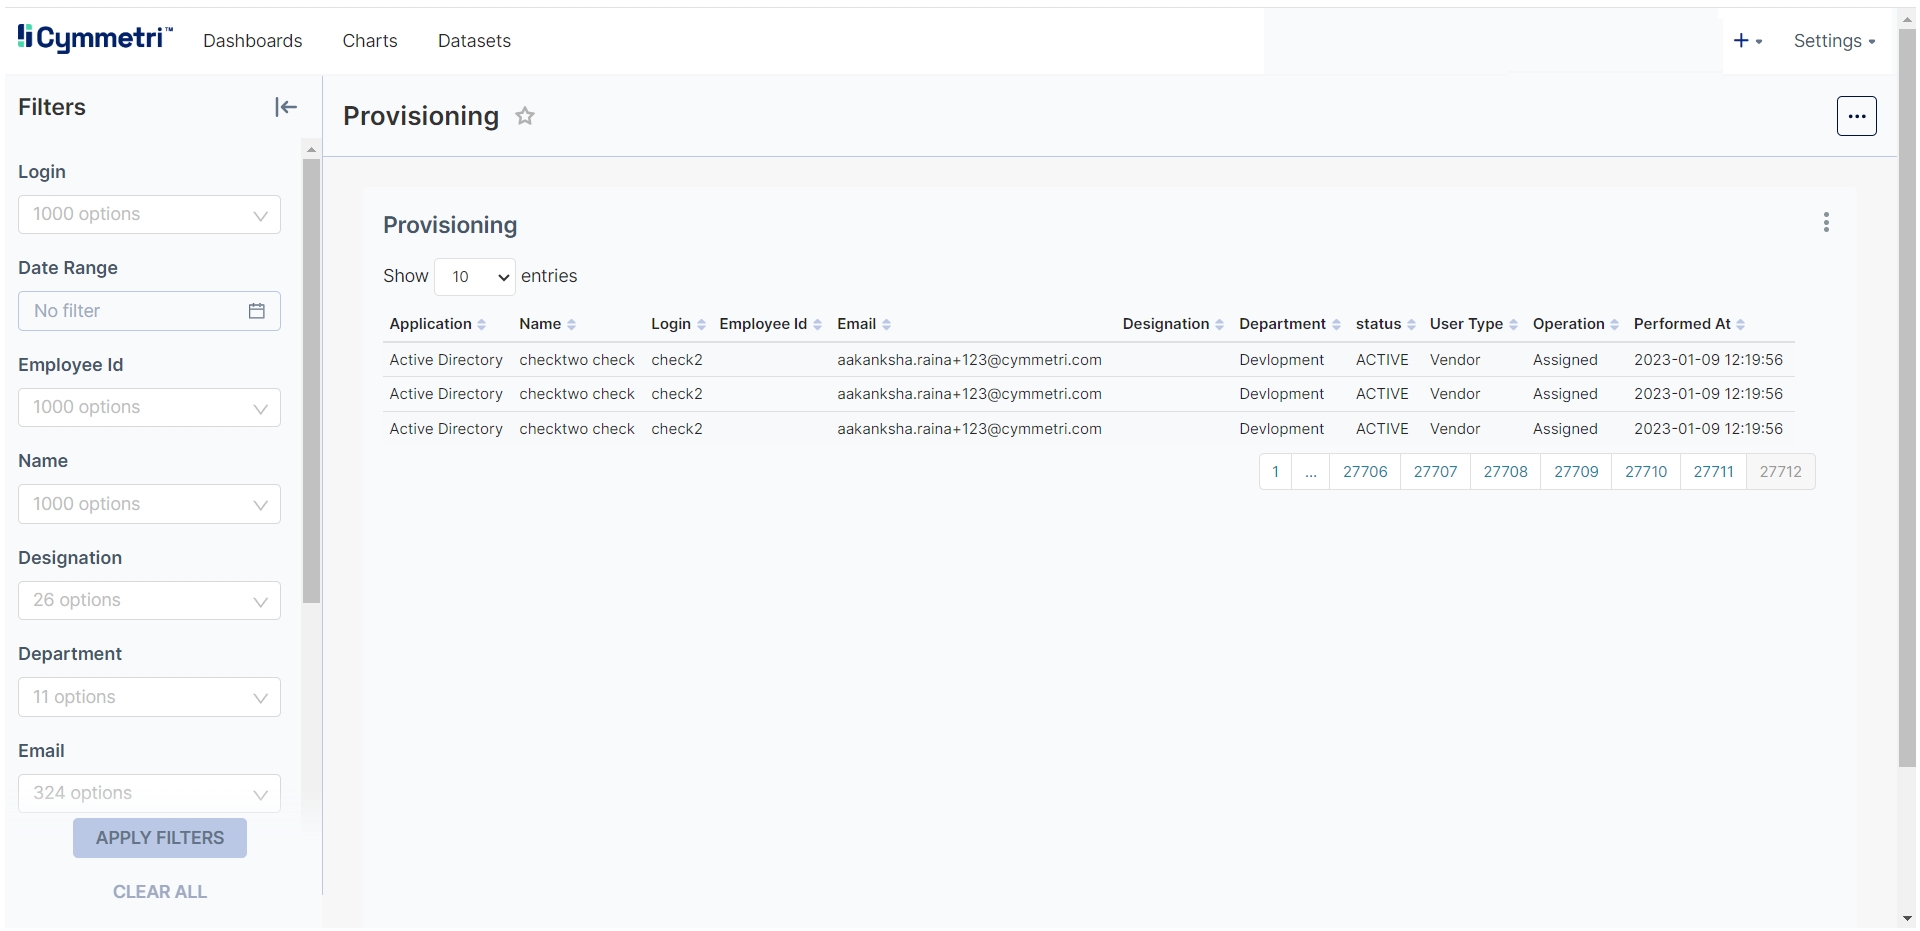This screenshot has height=931, width=1920.
Task: Change the Show entries count dropdown
Action: (x=475, y=277)
